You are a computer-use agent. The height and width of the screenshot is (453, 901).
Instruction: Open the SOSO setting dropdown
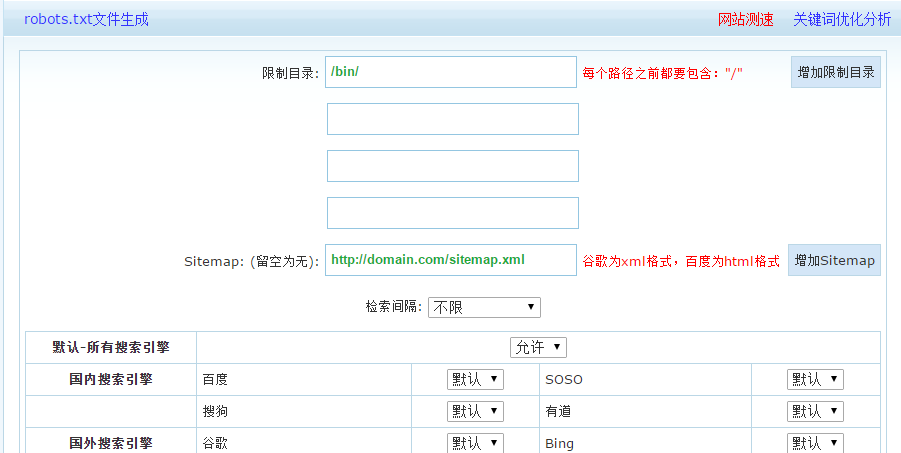point(815,379)
